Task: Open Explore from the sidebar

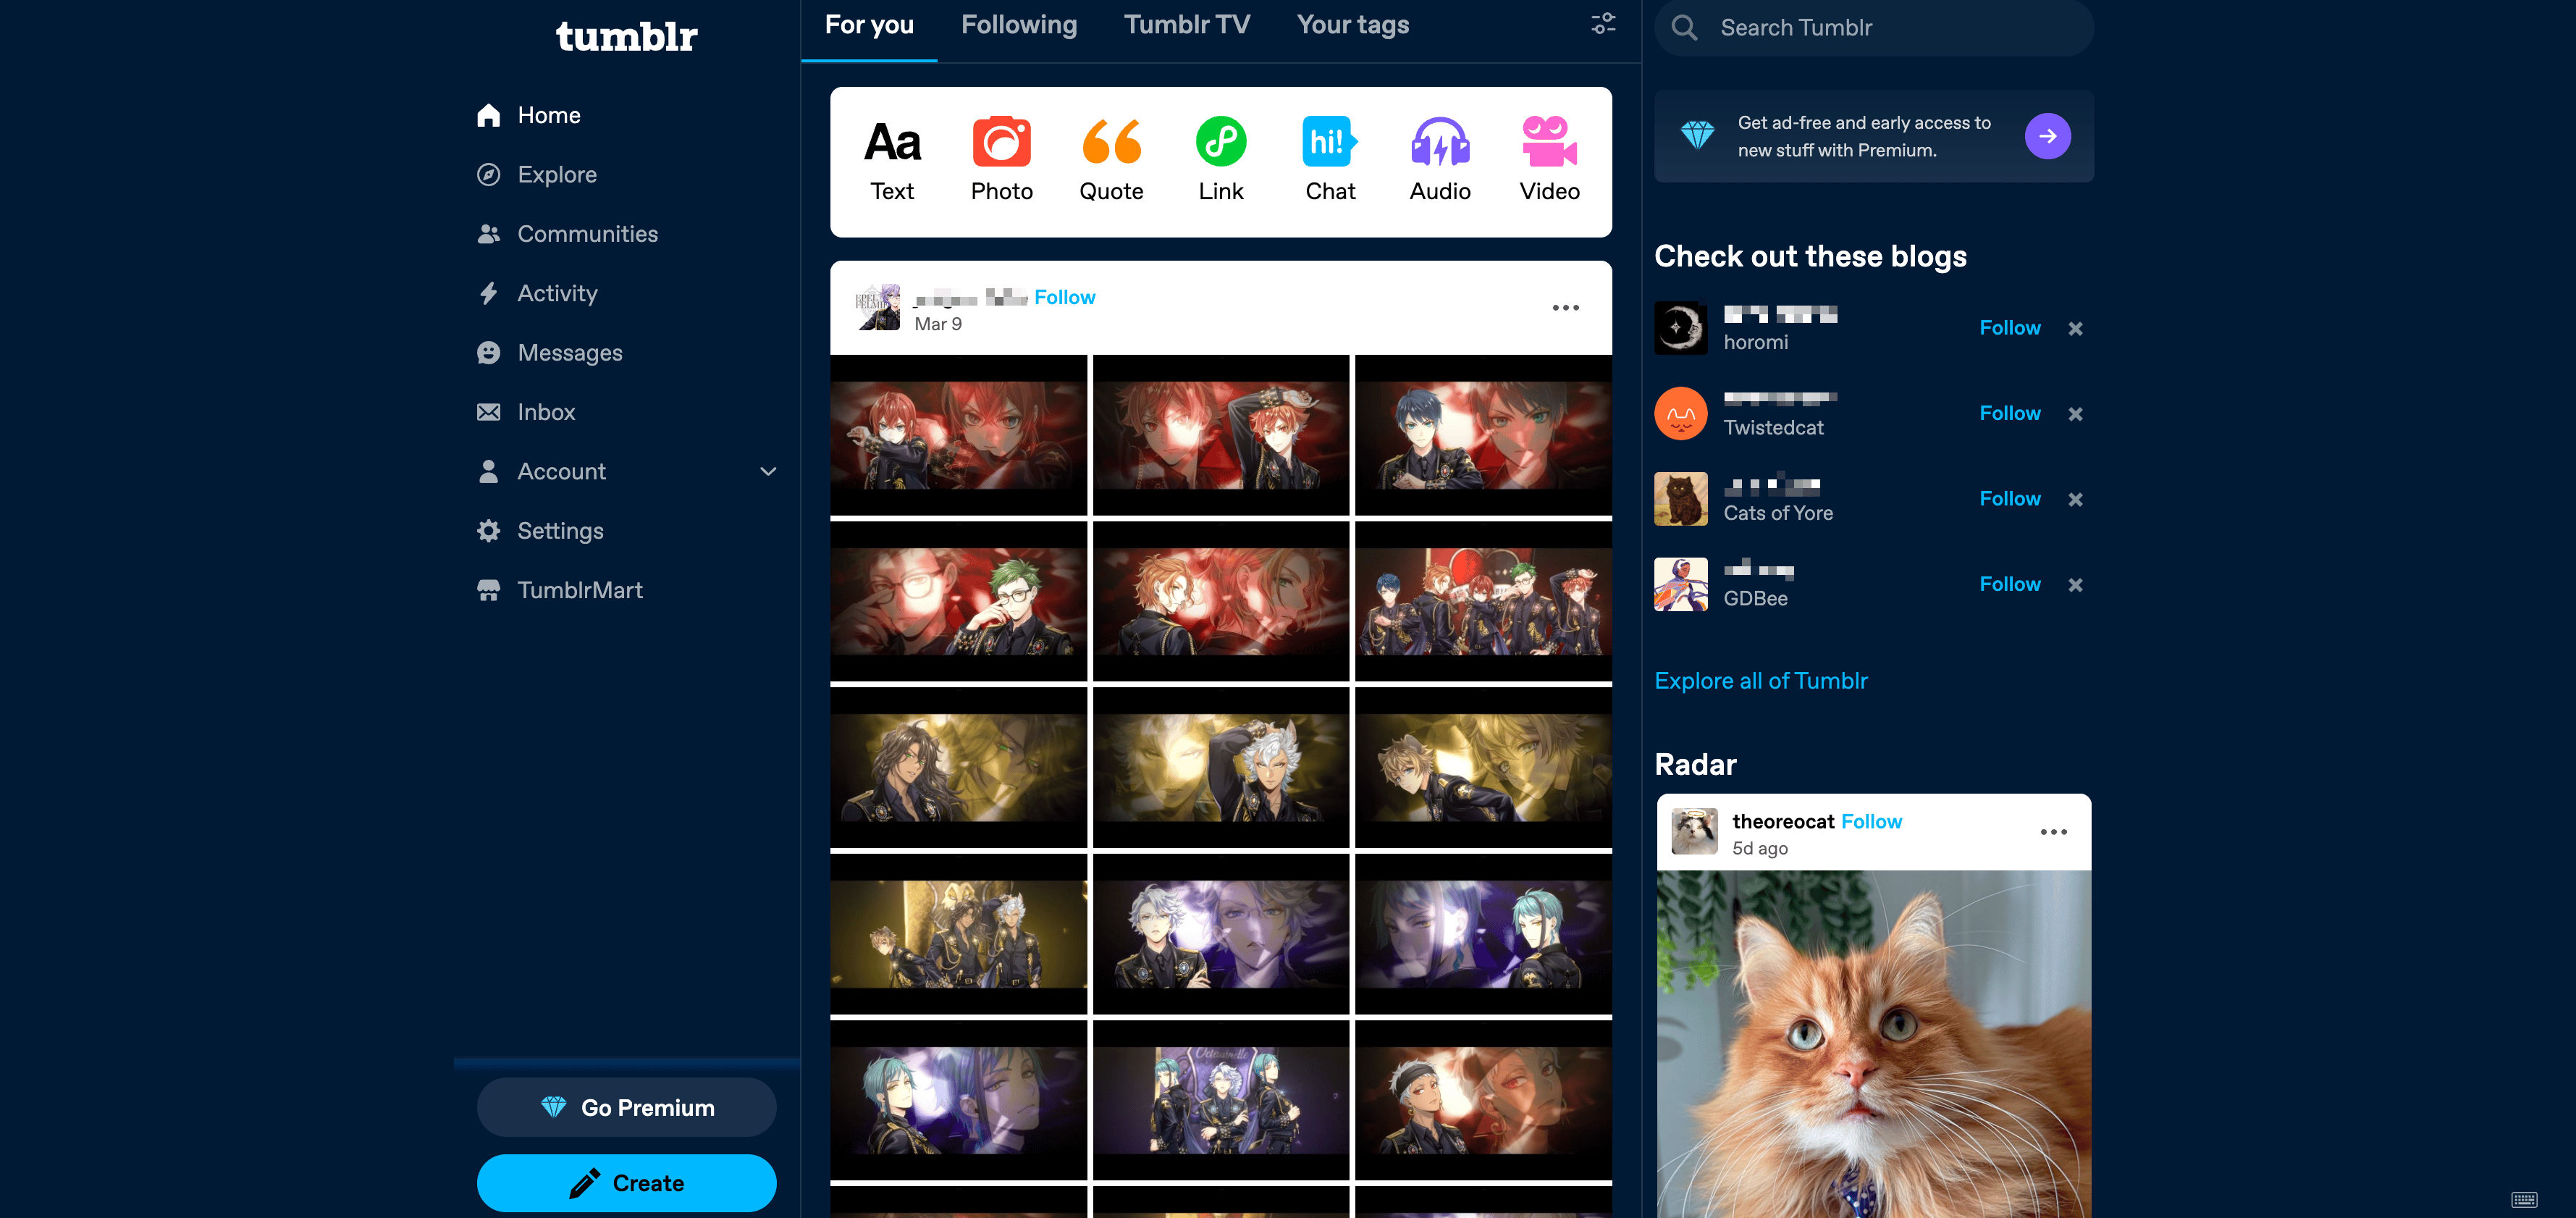Action: click(556, 175)
